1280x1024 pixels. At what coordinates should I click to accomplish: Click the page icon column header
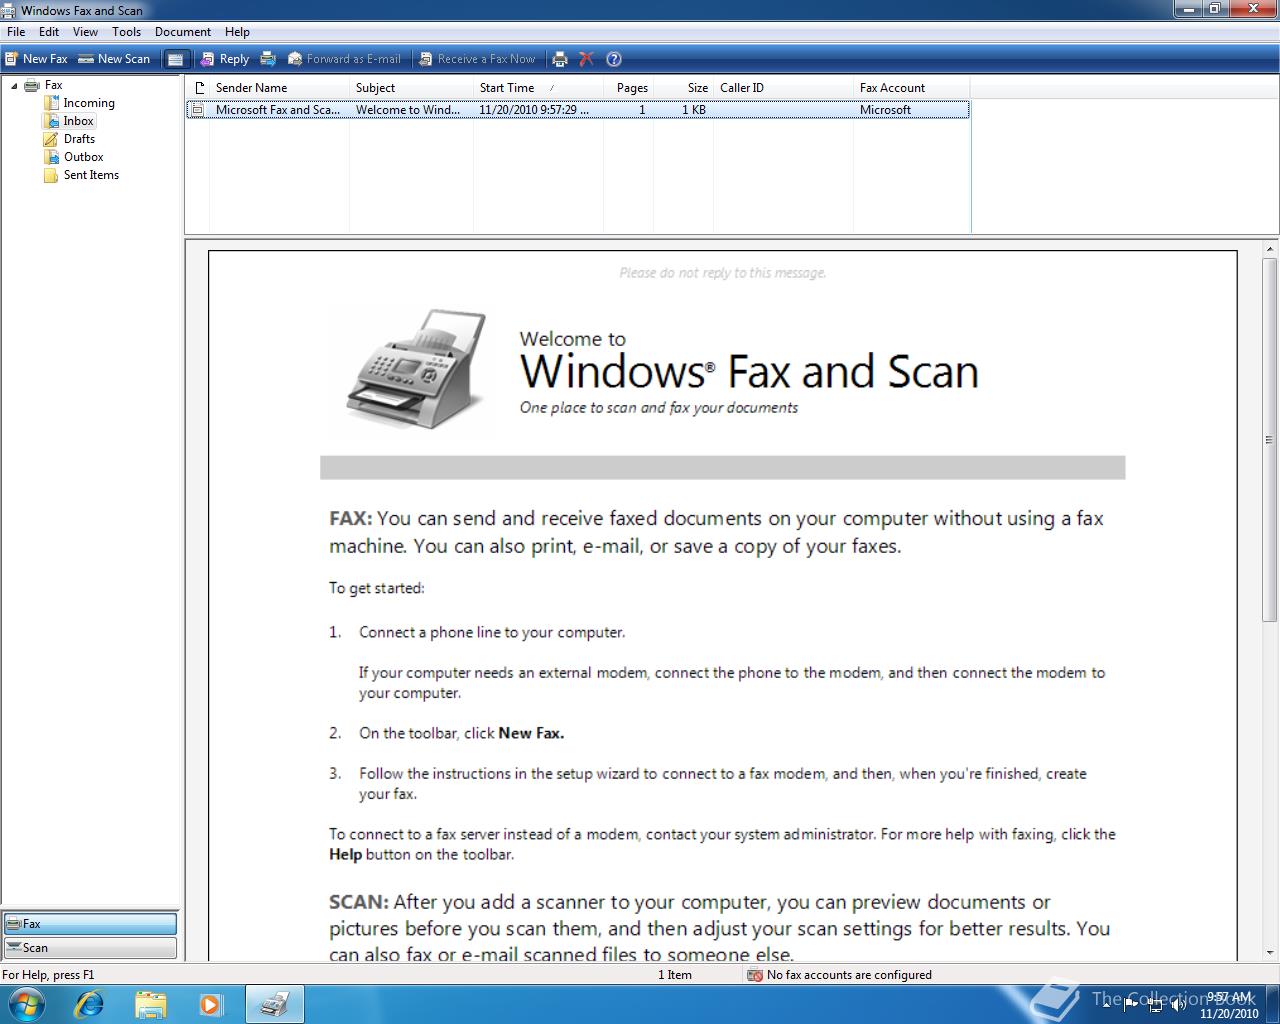coord(198,88)
